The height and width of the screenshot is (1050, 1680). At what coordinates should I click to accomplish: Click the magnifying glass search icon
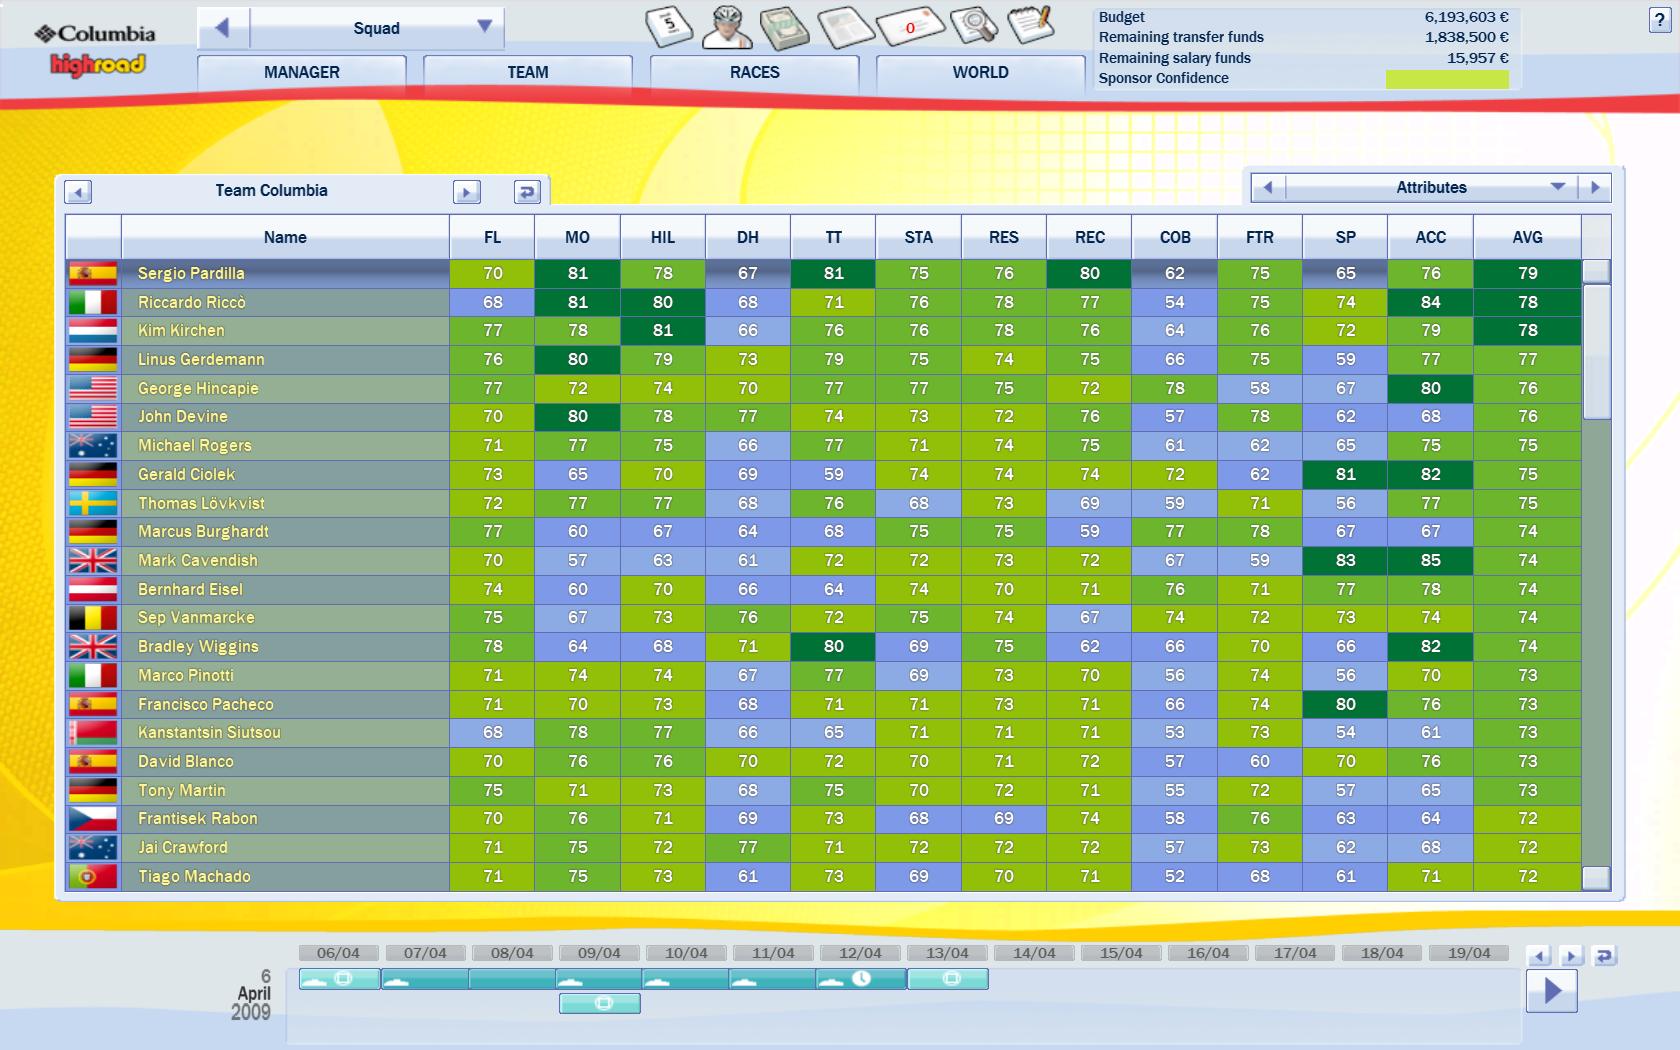click(973, 25)
